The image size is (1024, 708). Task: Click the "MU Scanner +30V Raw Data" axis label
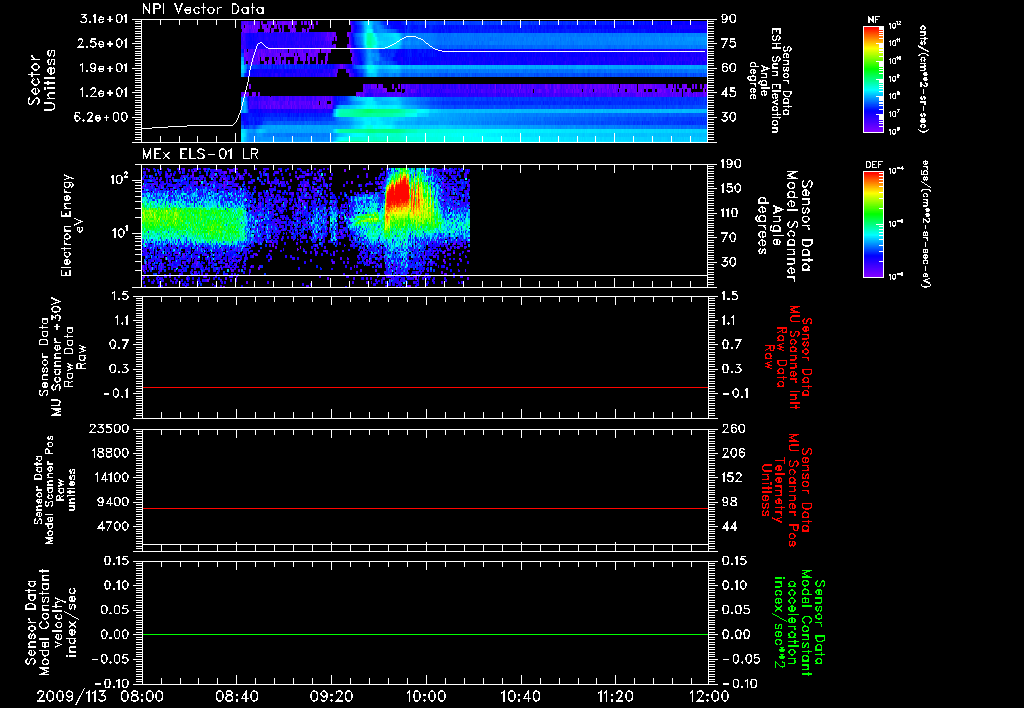61,357
